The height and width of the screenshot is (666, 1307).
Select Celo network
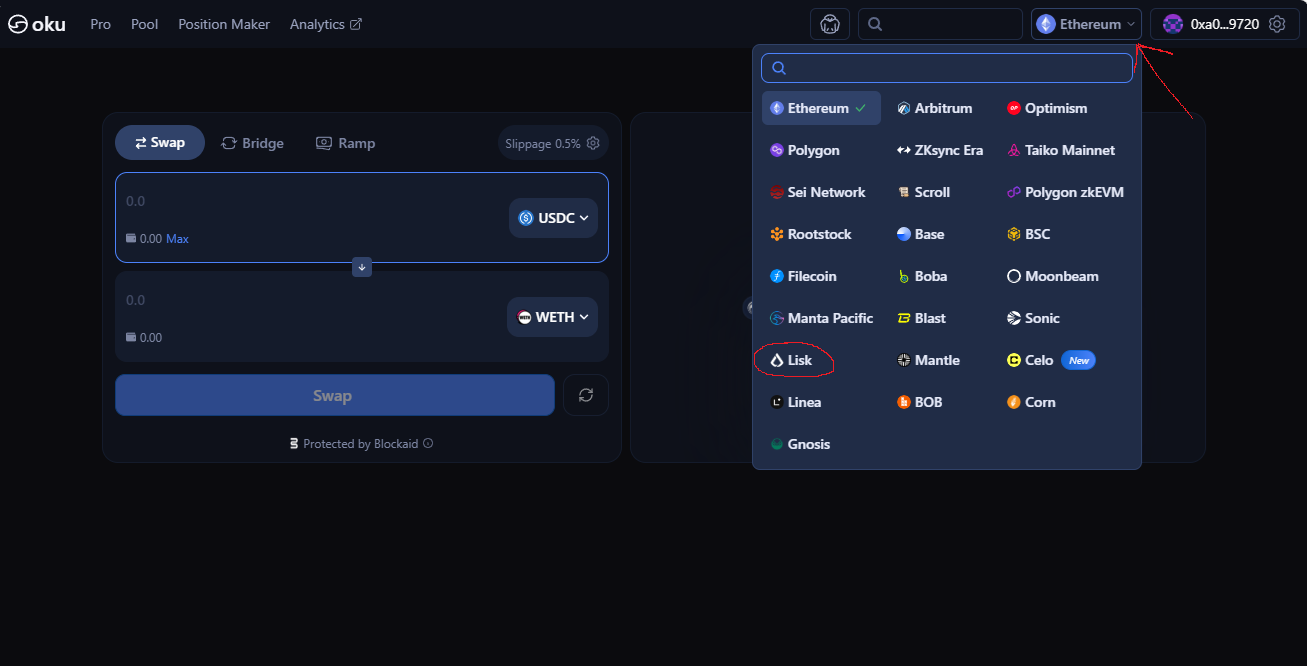point(1030,360)
